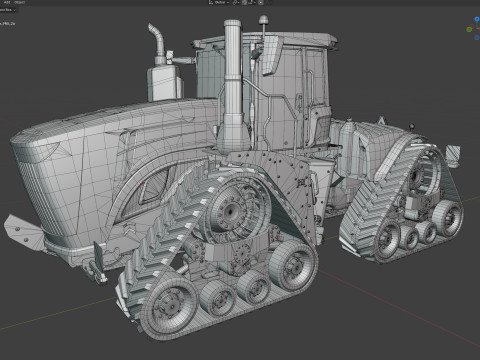Open the Object menu in viewport header
Image resolution: width=480 pixels, height=360 pixels.
[20, 2]
